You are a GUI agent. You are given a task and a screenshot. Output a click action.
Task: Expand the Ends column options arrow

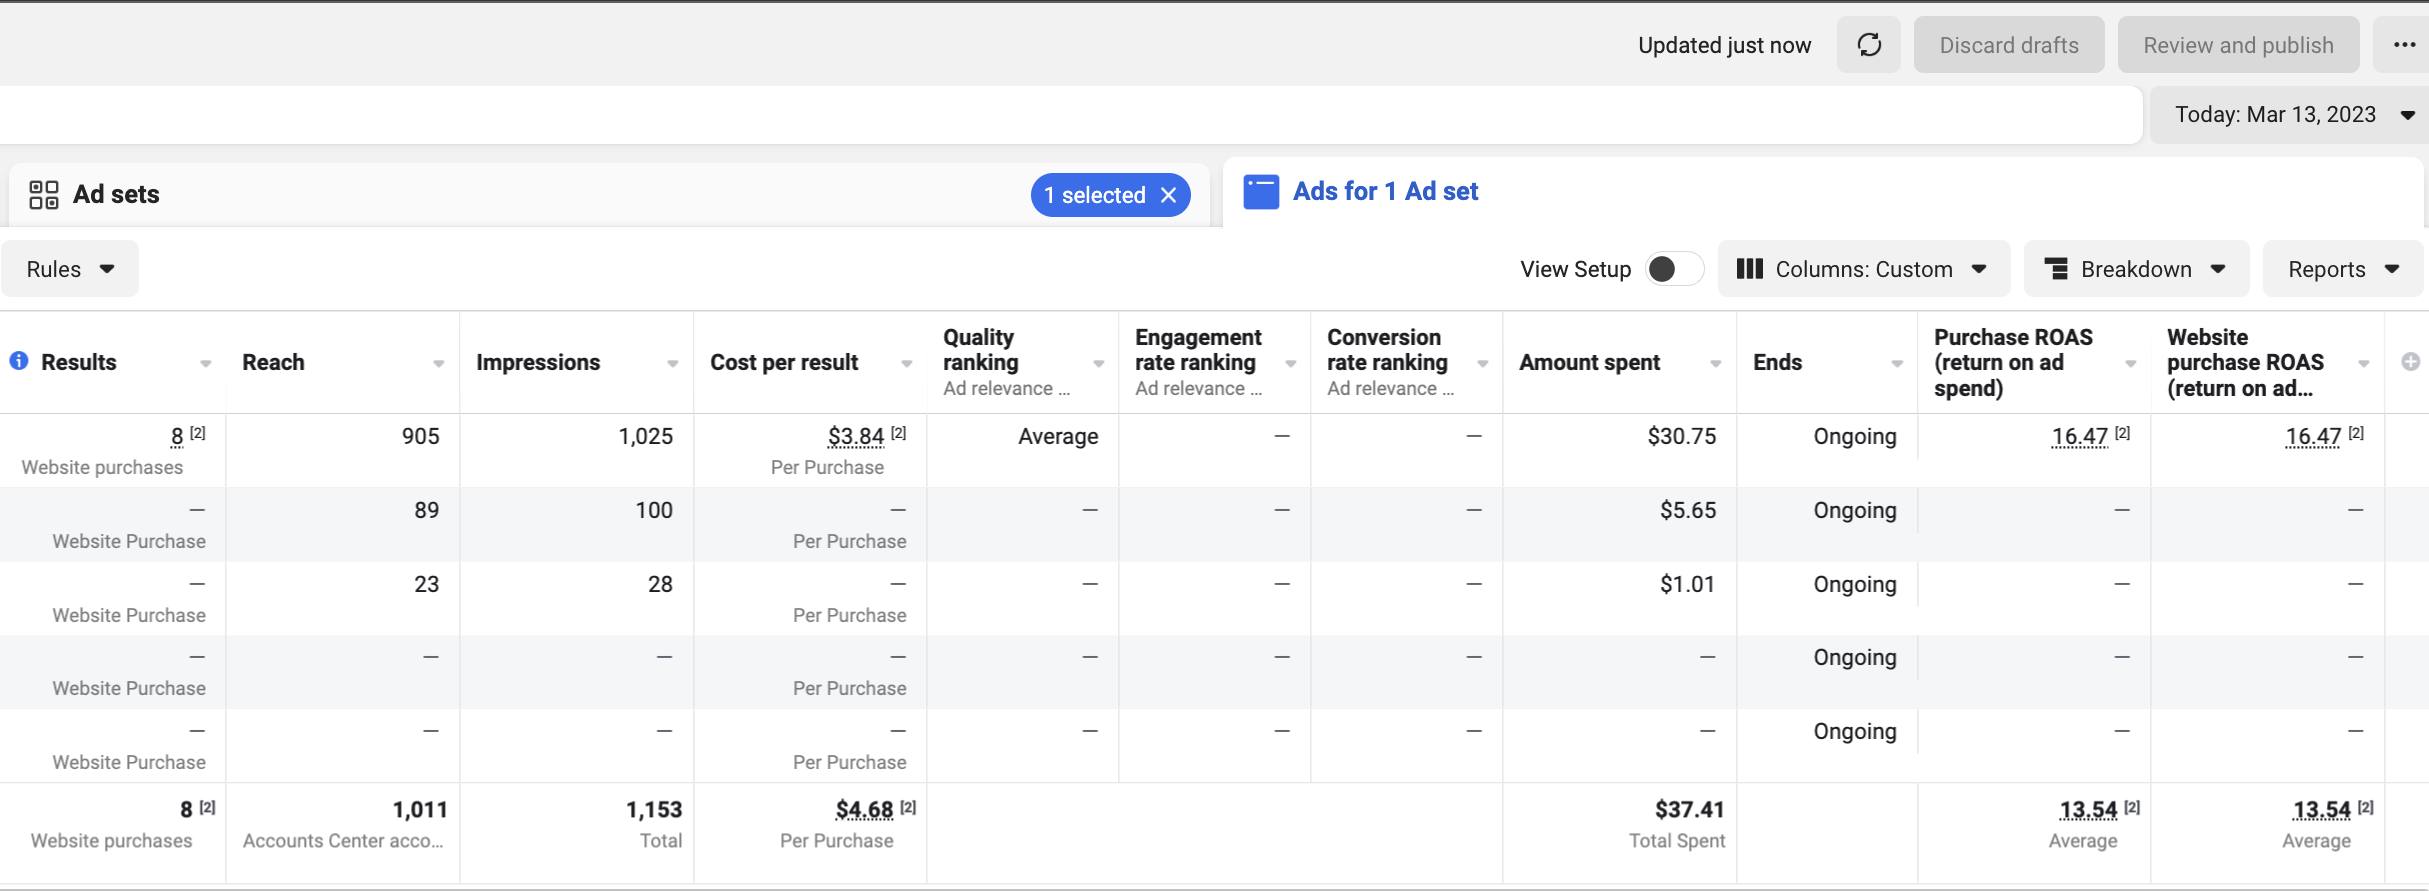[x=1897, y=364]
